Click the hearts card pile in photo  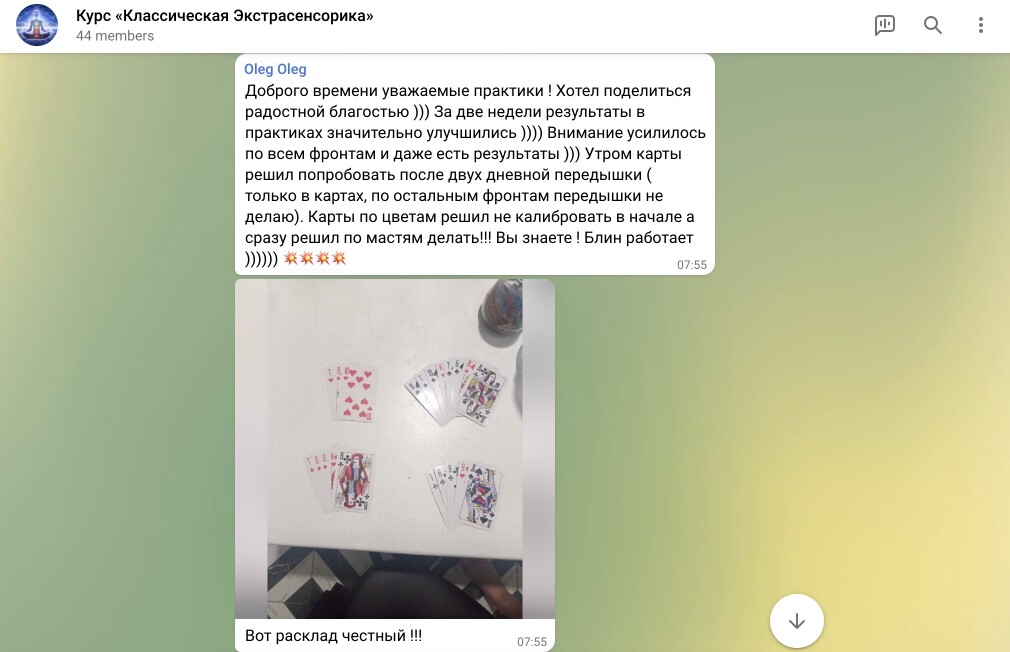[x=351, y=393]
